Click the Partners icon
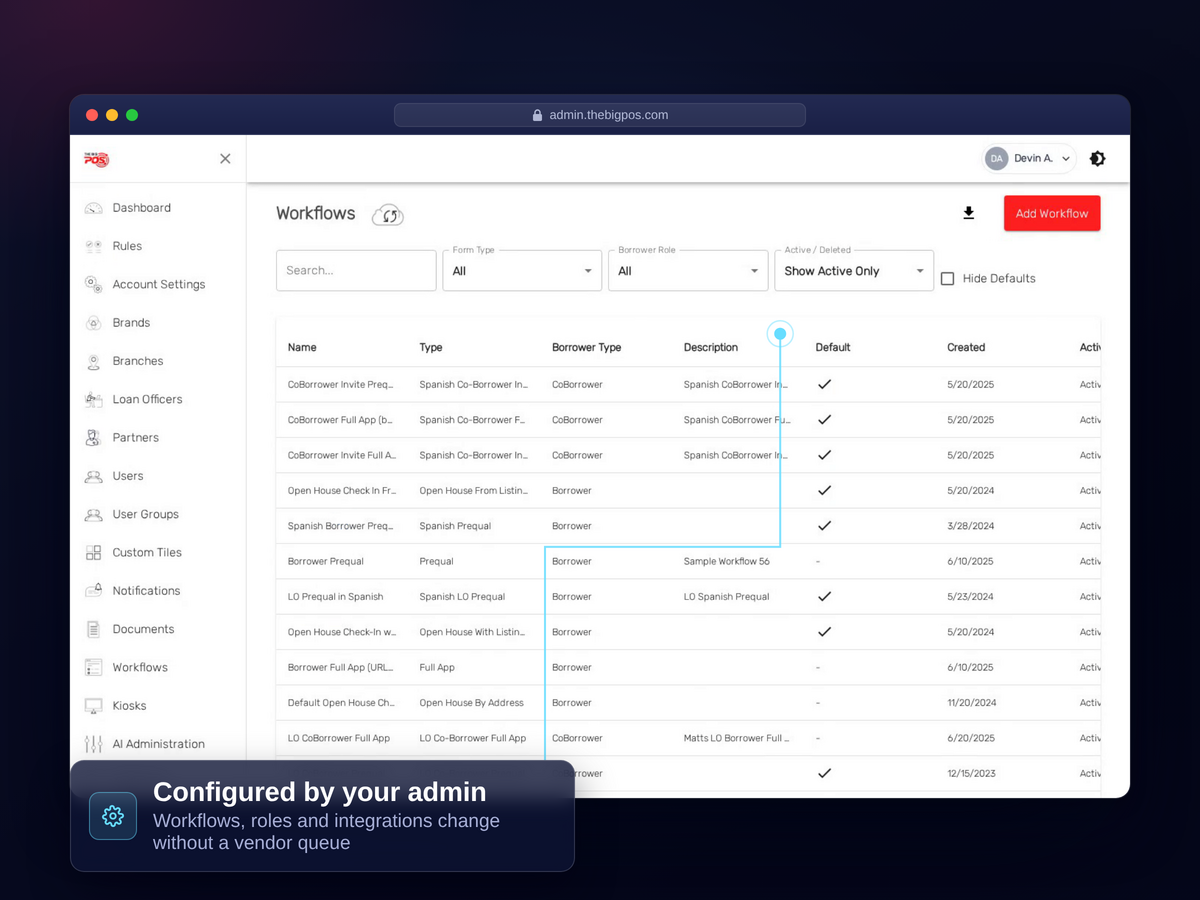 (94, 438)
